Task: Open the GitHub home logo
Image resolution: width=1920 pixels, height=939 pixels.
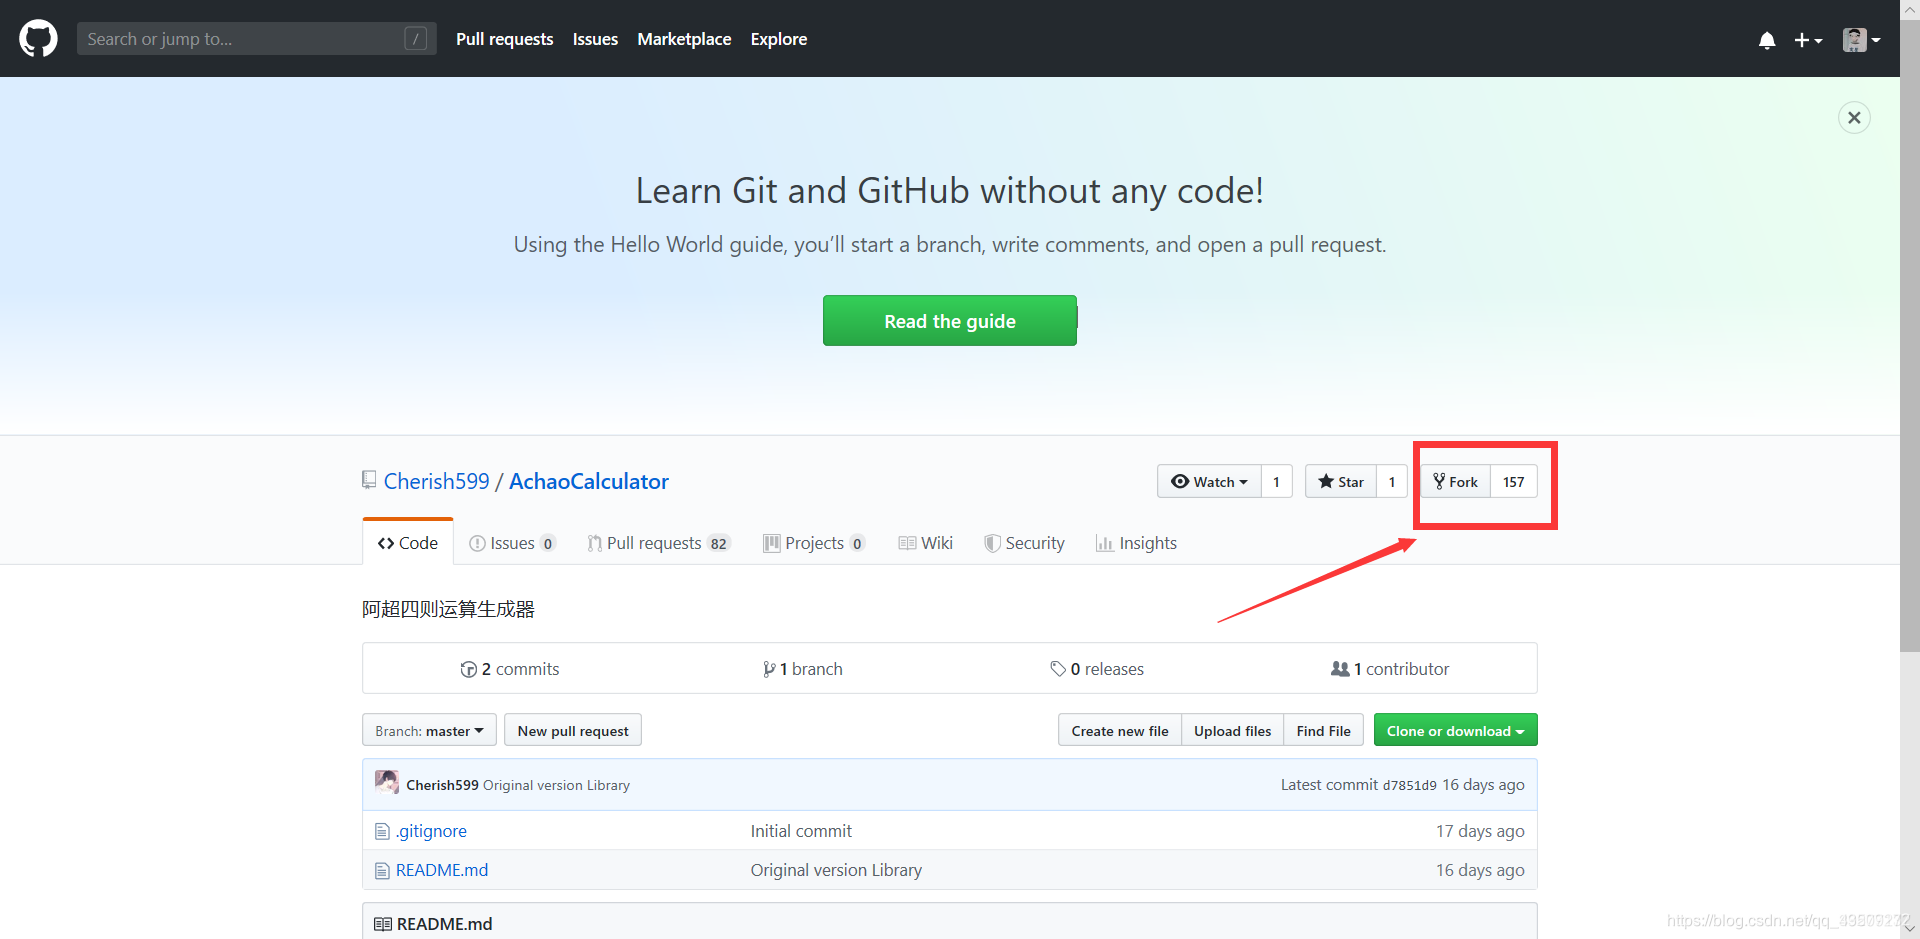Action: [38, 39]
